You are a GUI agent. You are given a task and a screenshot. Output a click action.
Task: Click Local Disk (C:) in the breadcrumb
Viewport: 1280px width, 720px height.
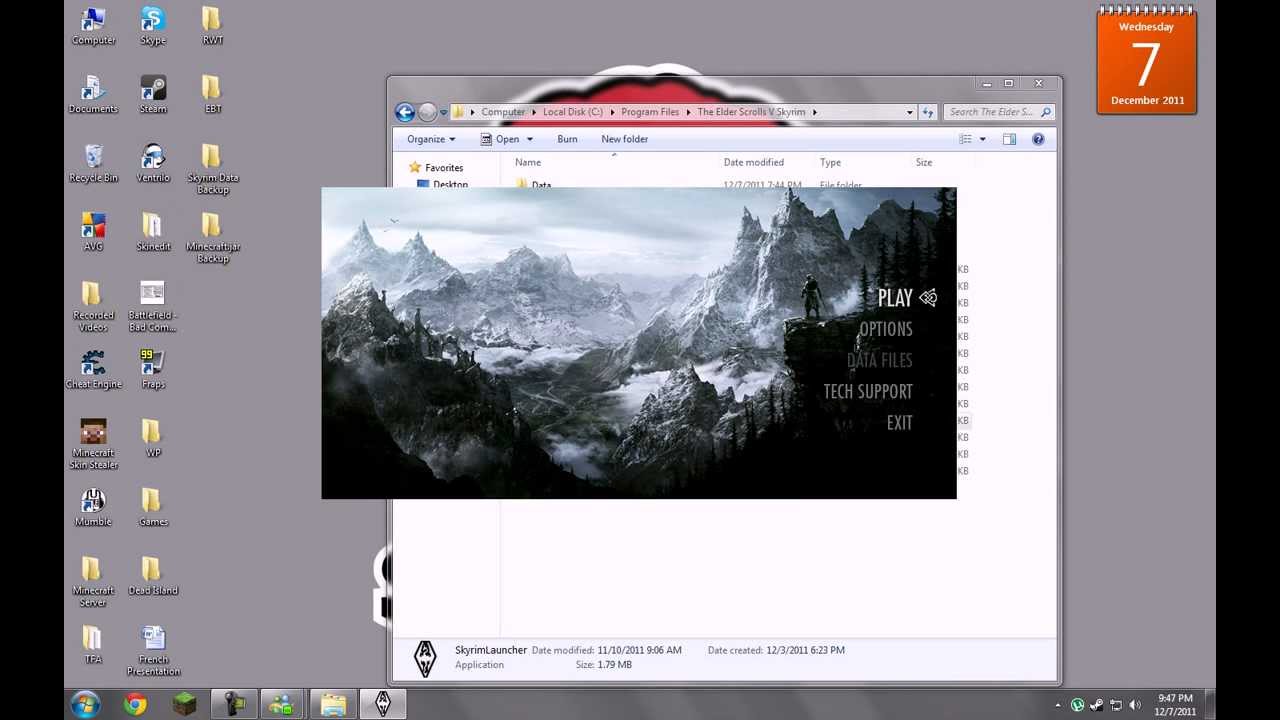coord(573,112)
